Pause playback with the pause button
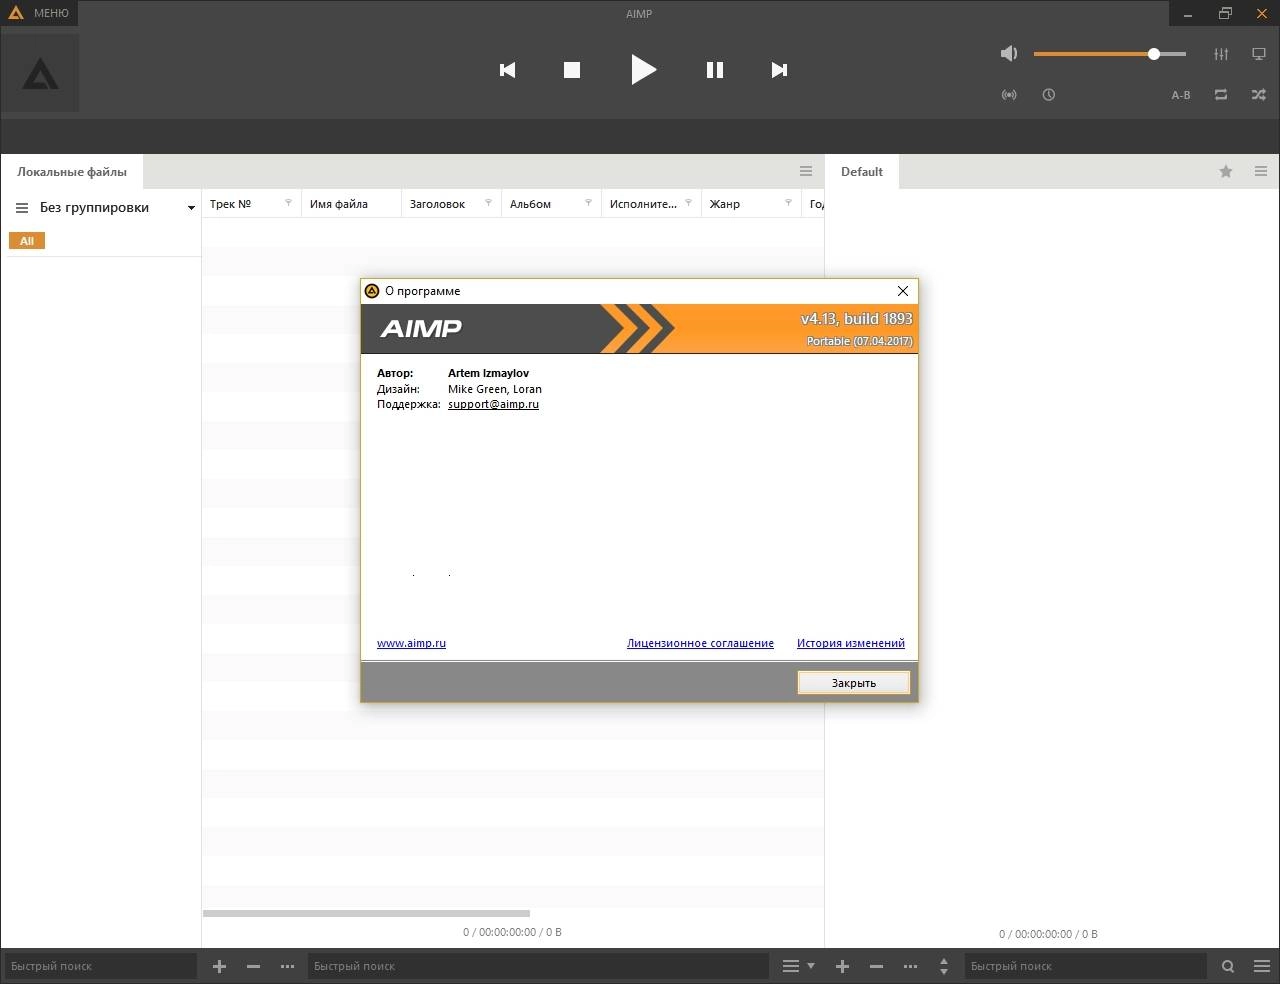The width and height of the screenshot is (1280, 984). point(714,70)
